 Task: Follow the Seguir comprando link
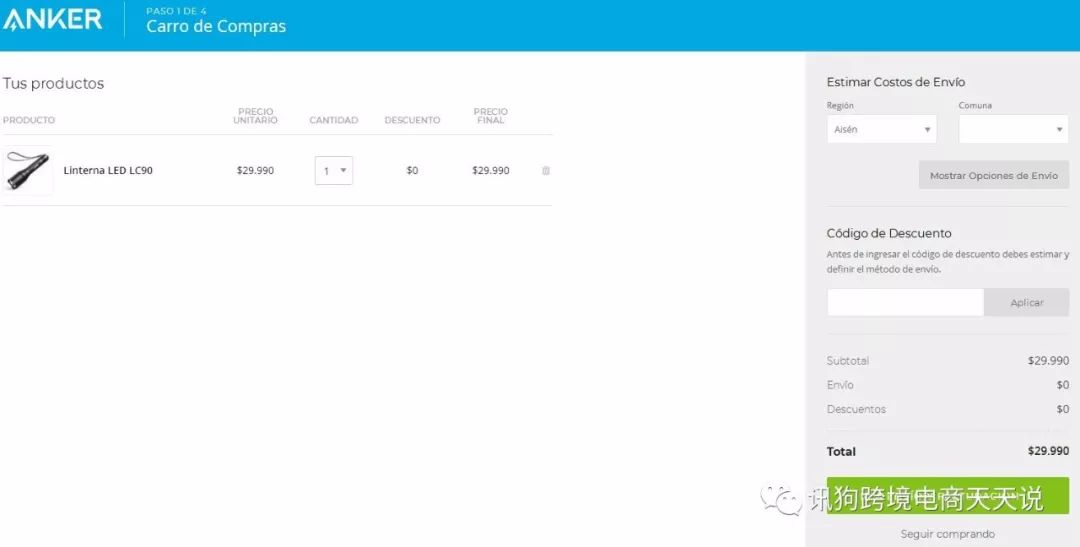pos(947,534)
